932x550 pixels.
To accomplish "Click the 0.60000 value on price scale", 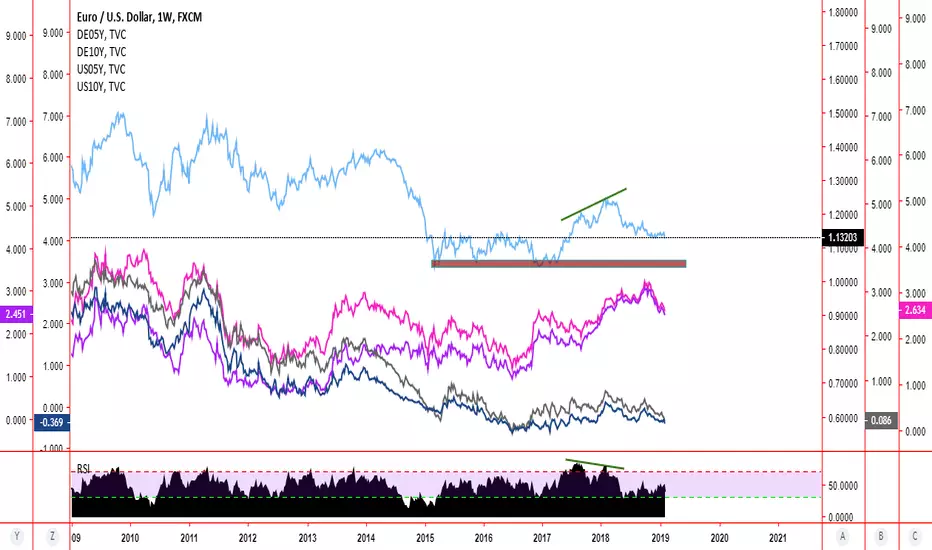I will point(843,418).
